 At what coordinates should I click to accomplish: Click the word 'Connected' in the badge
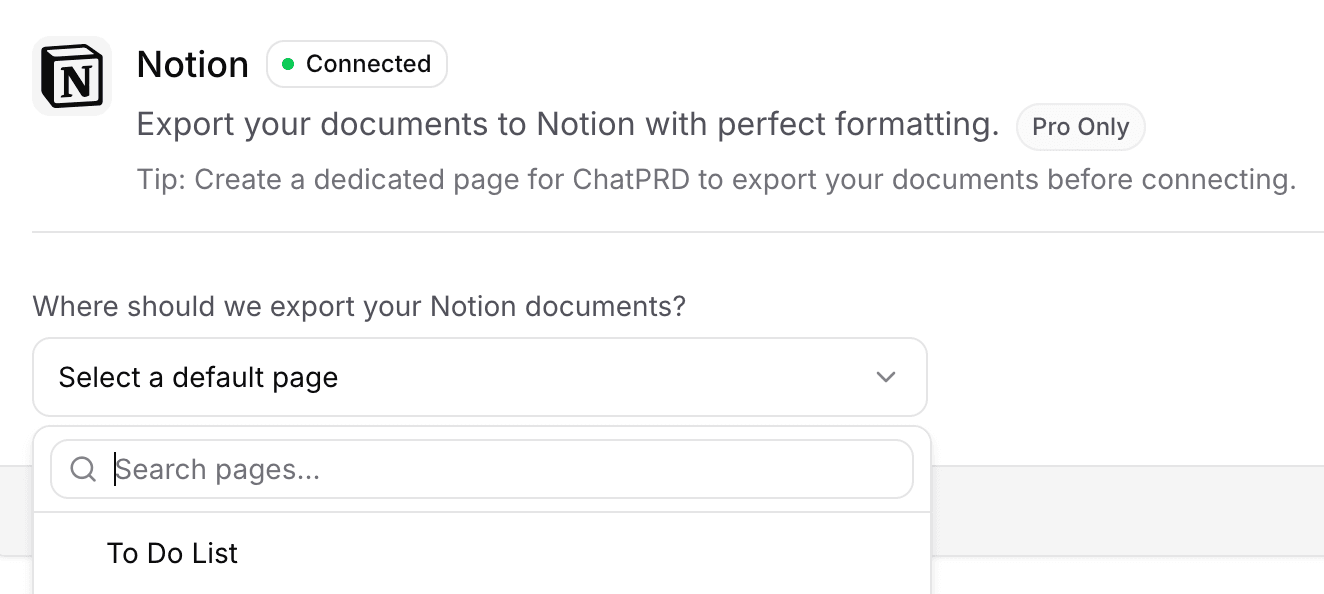coord(368,64)
